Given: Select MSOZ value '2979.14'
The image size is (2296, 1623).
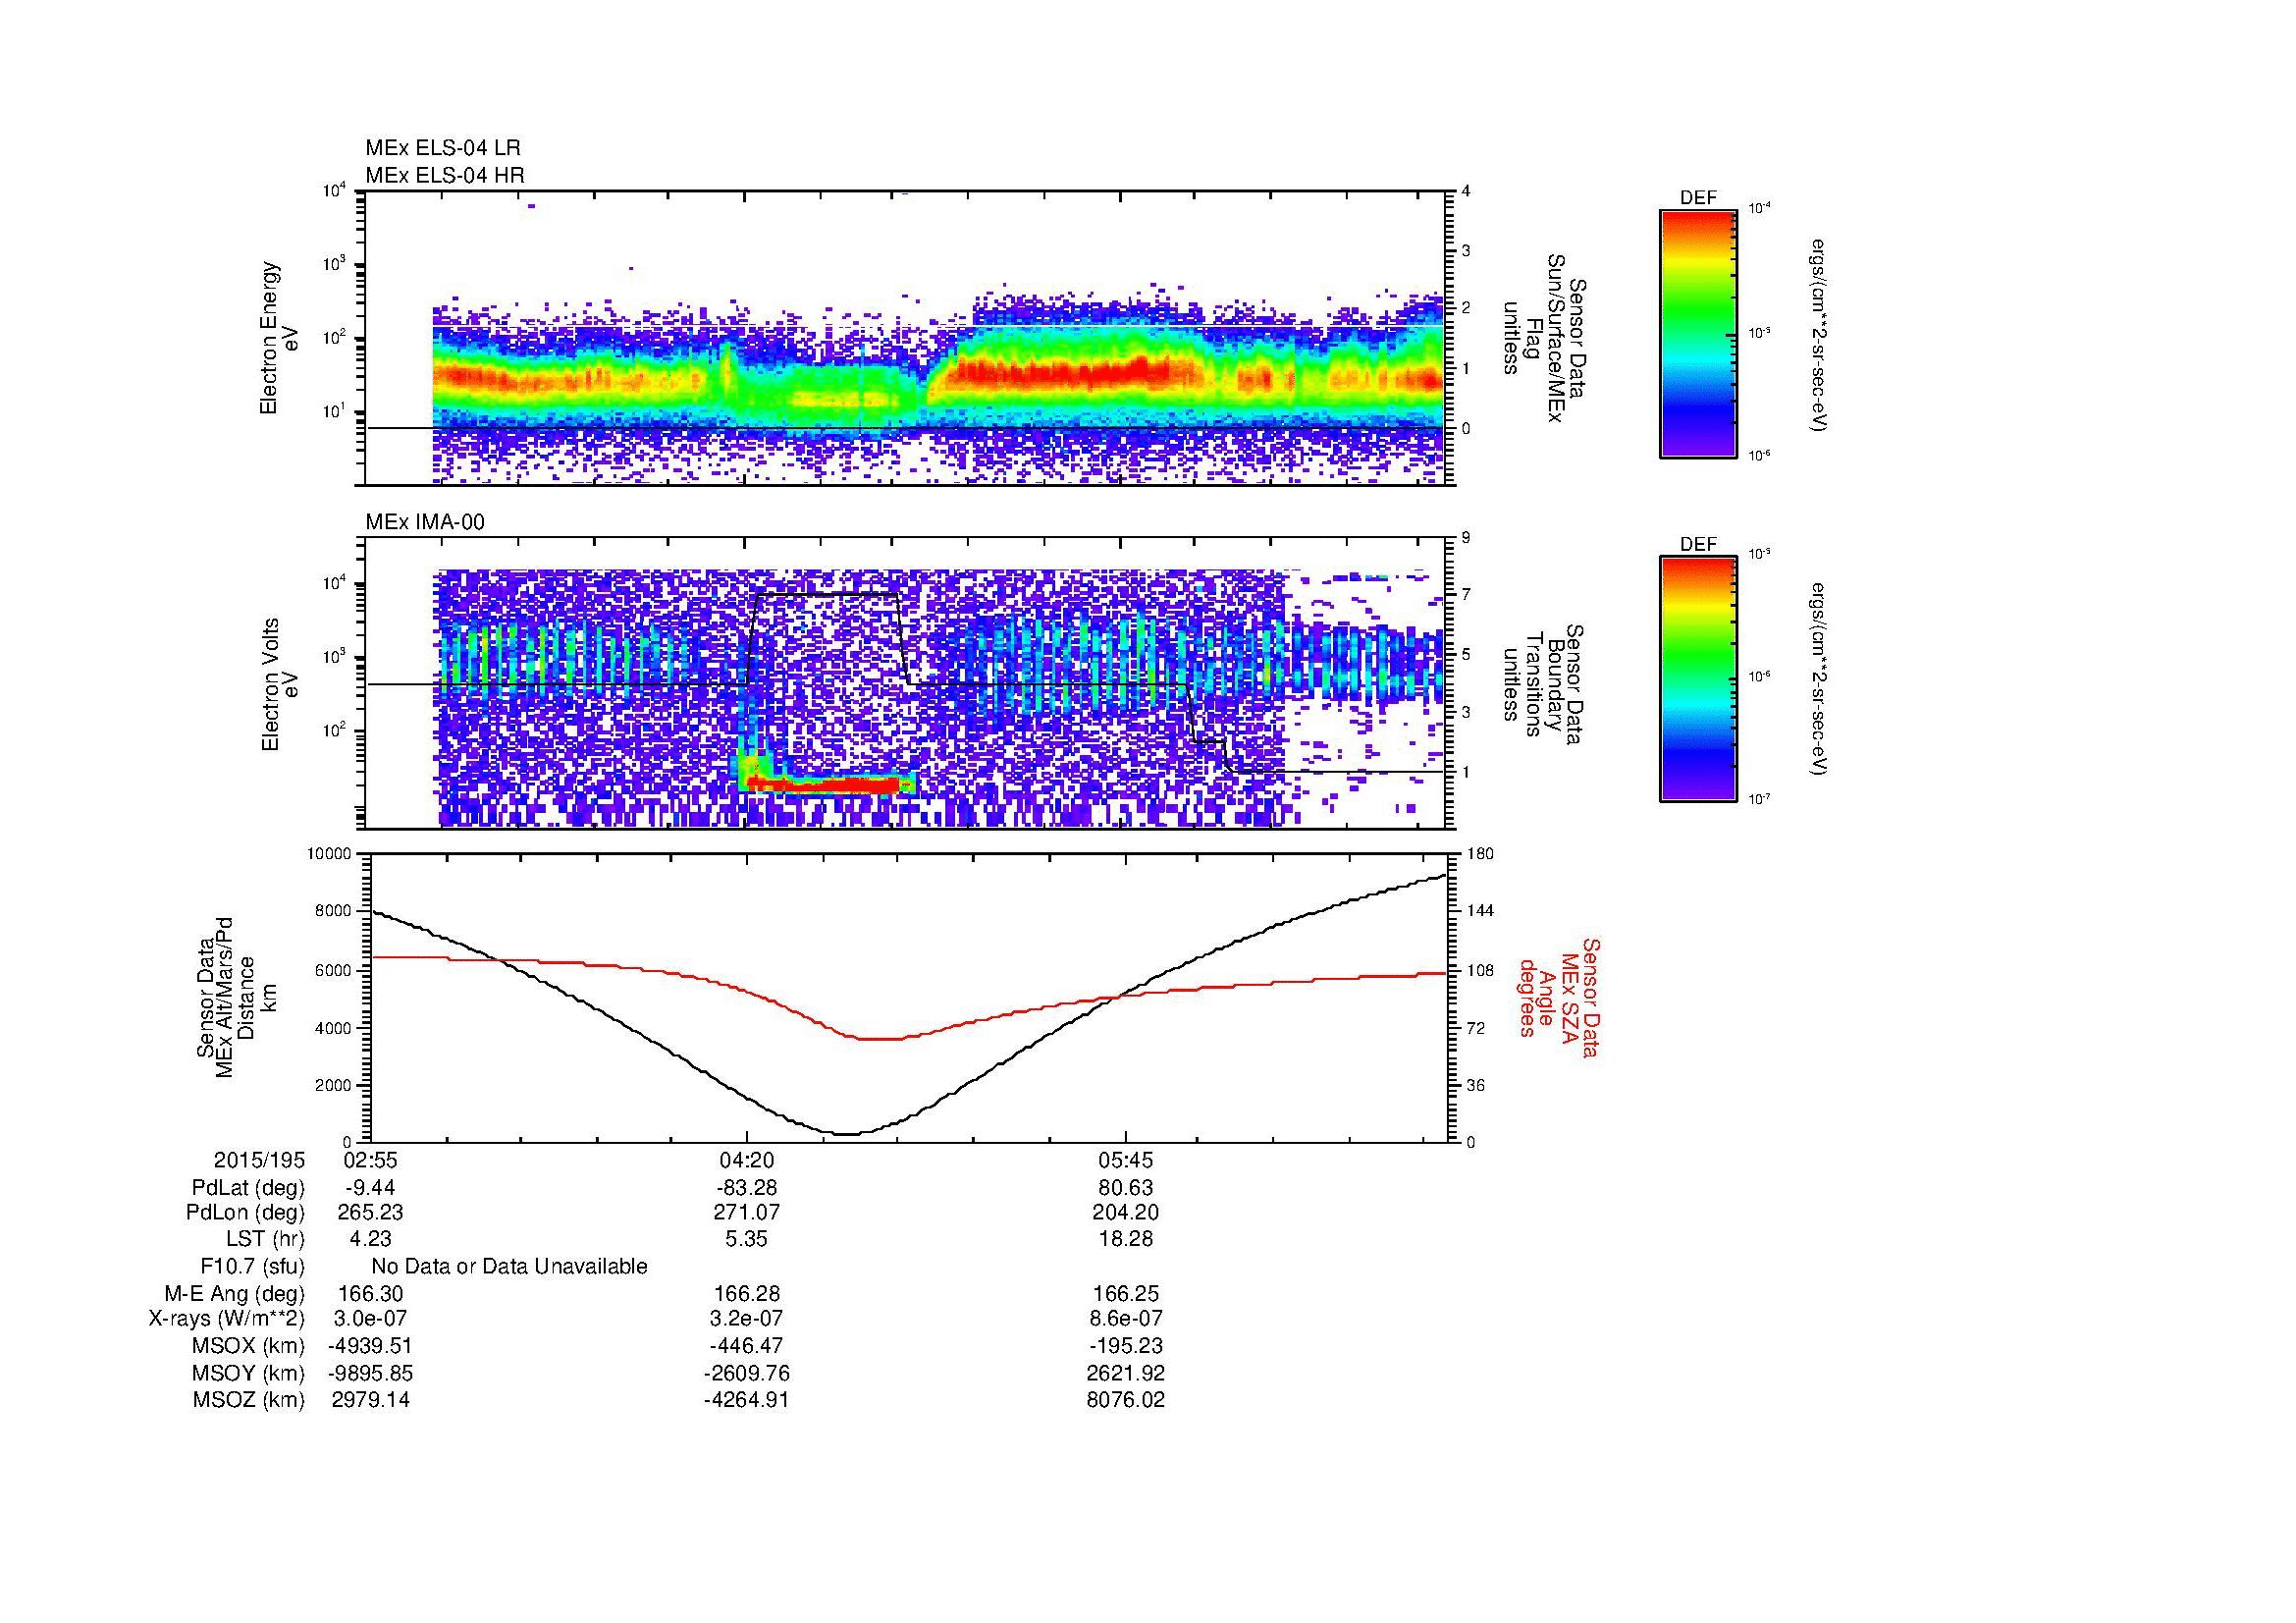Looking at the screenshot, I should (x=370, y=1400).
